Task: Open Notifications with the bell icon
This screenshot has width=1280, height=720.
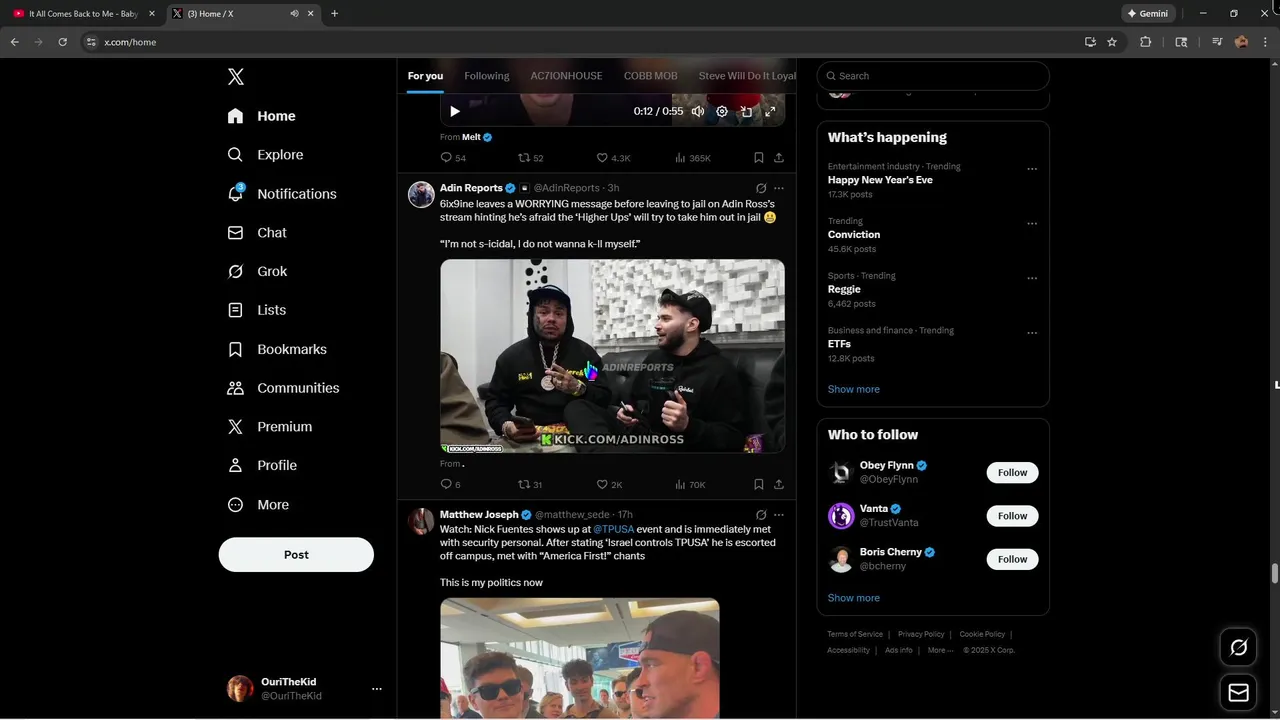Action: click(282, 194)
